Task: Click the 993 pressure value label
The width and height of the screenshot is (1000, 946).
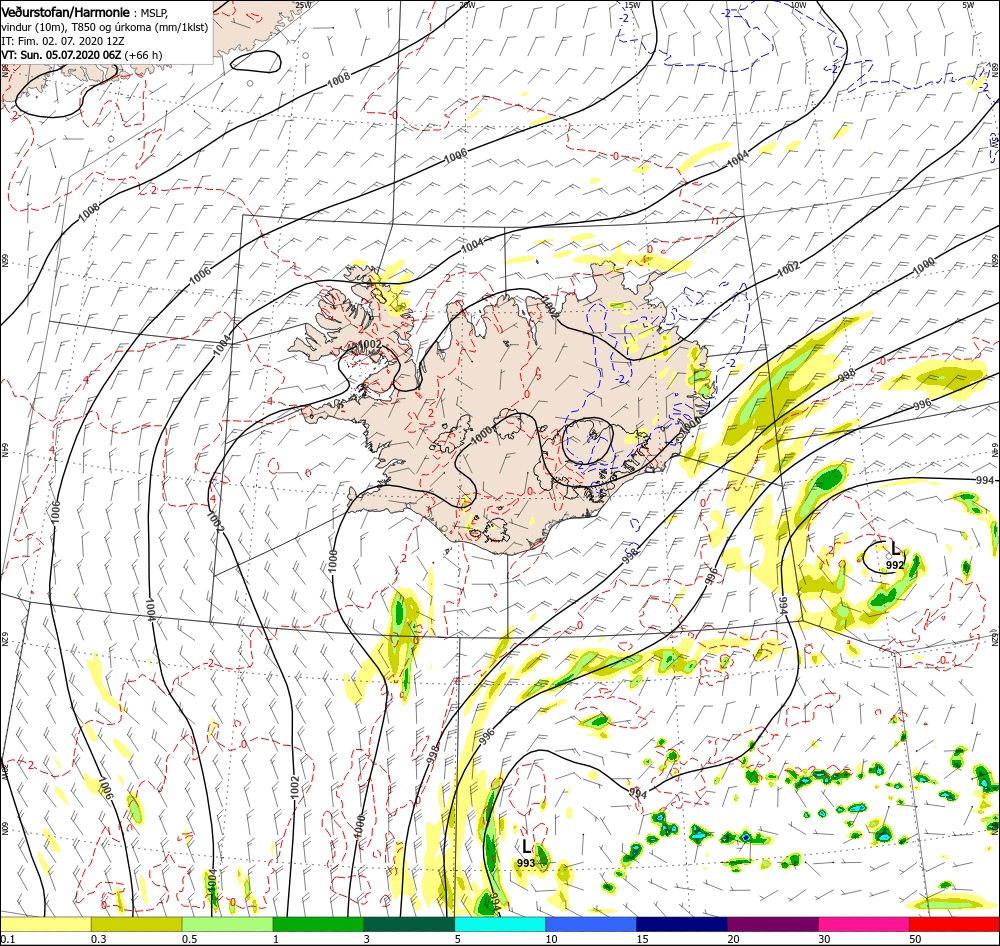Action: coord(526,863)
